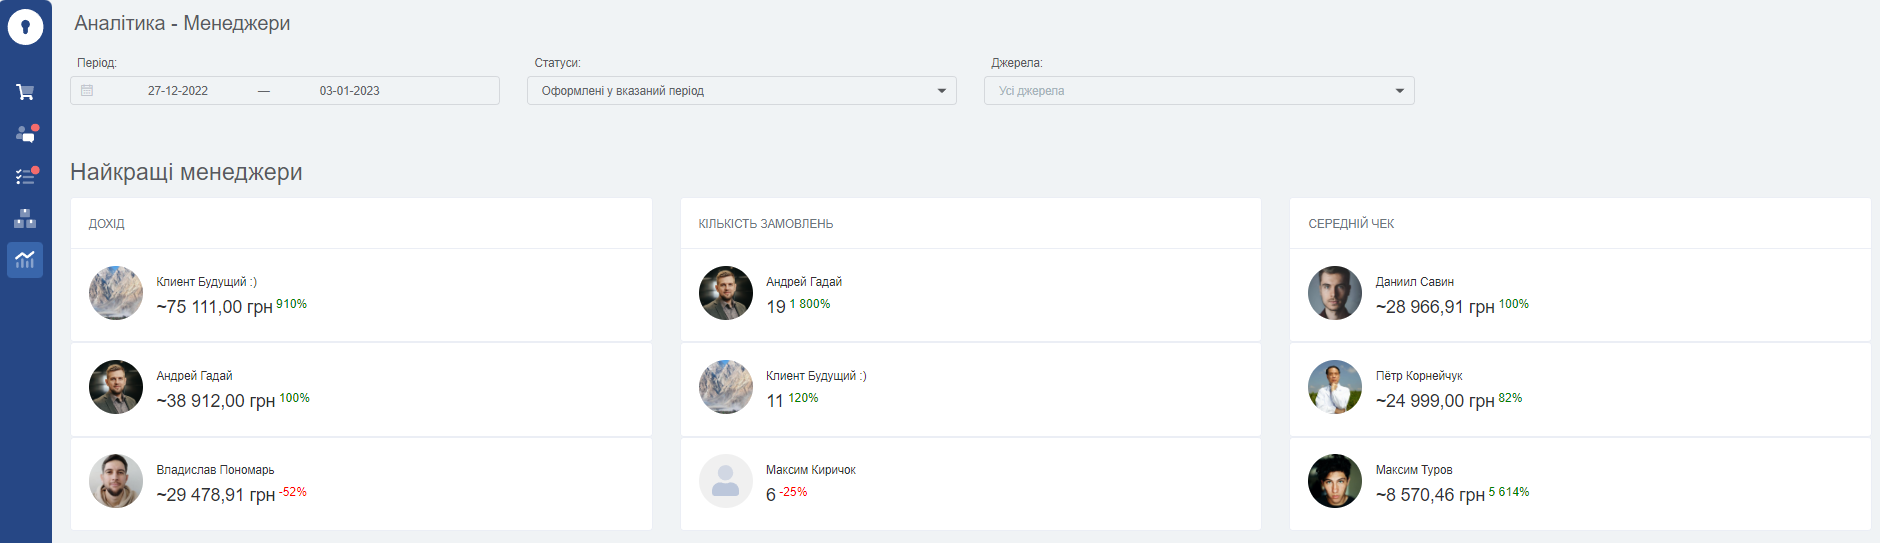Click the dropdown arrow of Усі джерела

coord(1399,91)
